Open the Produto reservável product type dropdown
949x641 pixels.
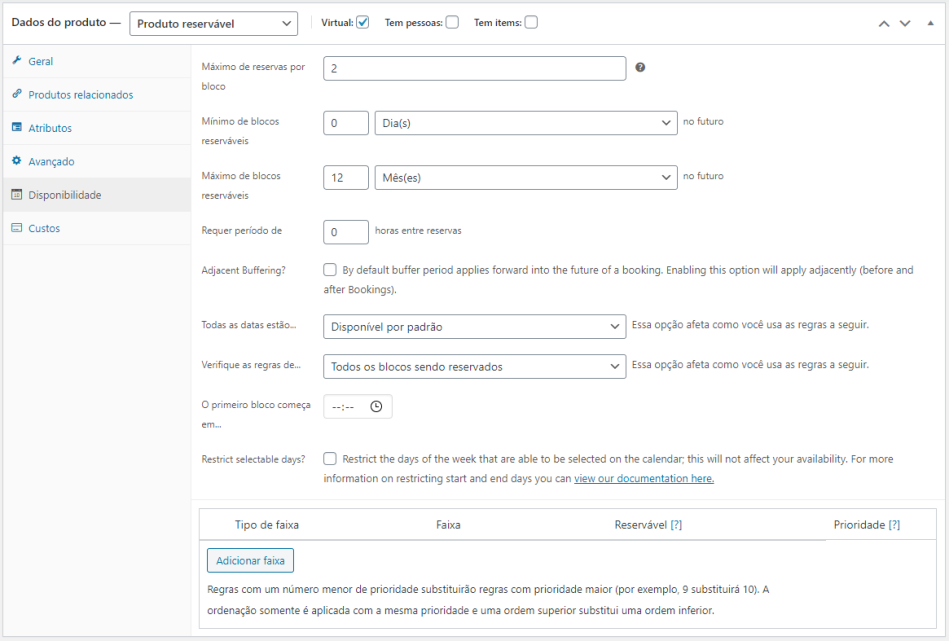(x=213, y=23)
